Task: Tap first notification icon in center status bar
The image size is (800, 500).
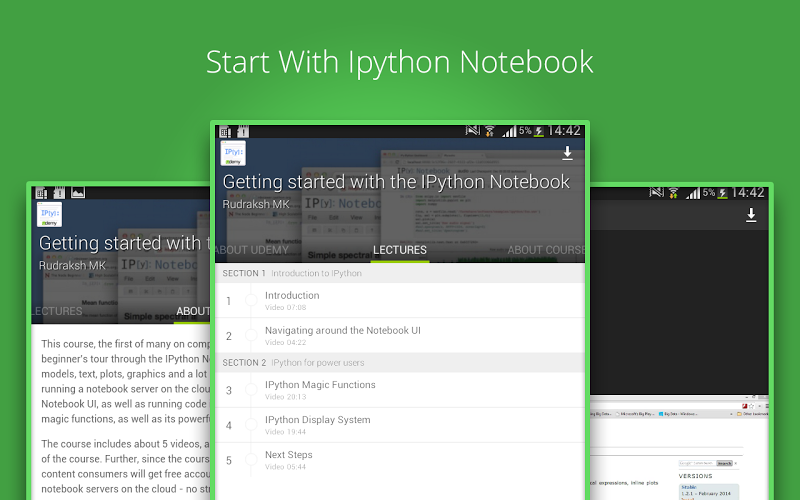Action: tap(225, 132)
